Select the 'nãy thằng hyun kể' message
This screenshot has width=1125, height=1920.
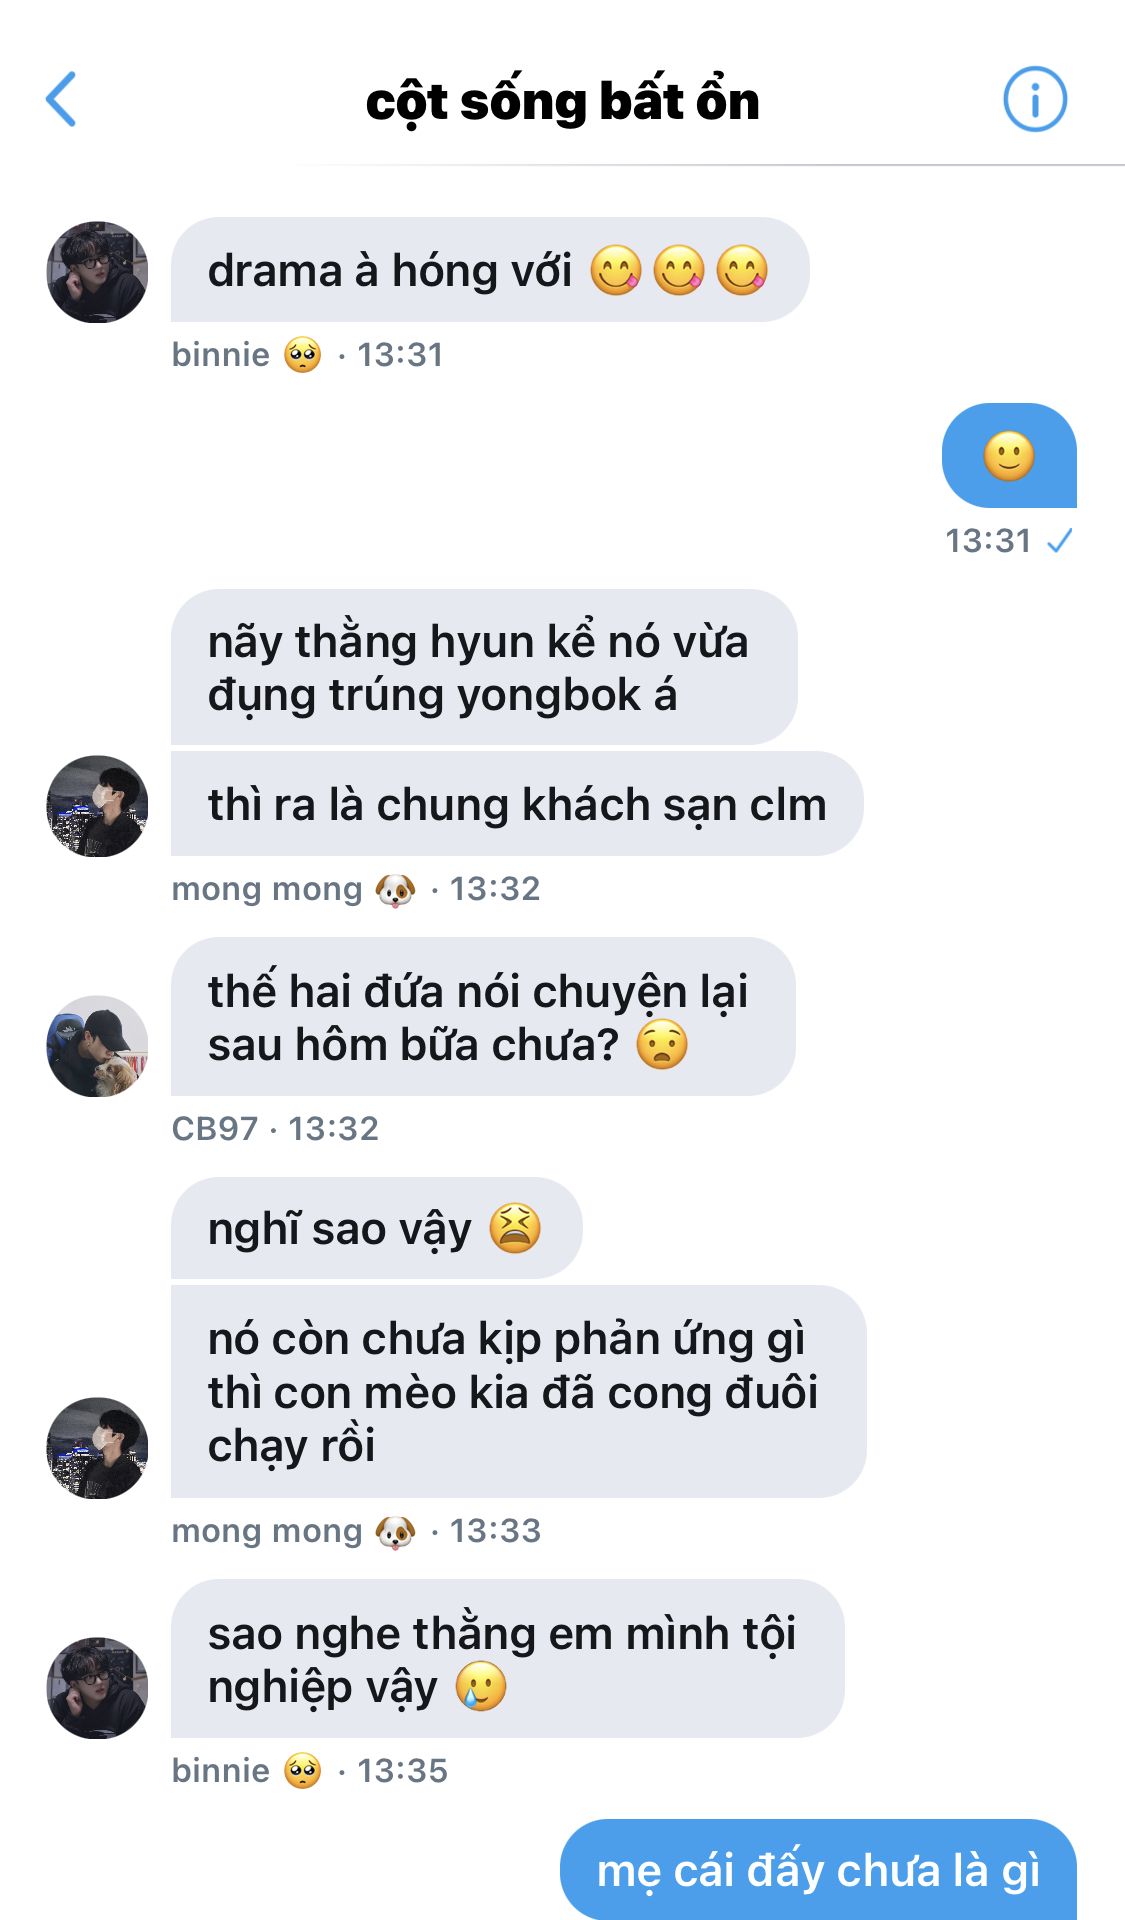point(484,667)
